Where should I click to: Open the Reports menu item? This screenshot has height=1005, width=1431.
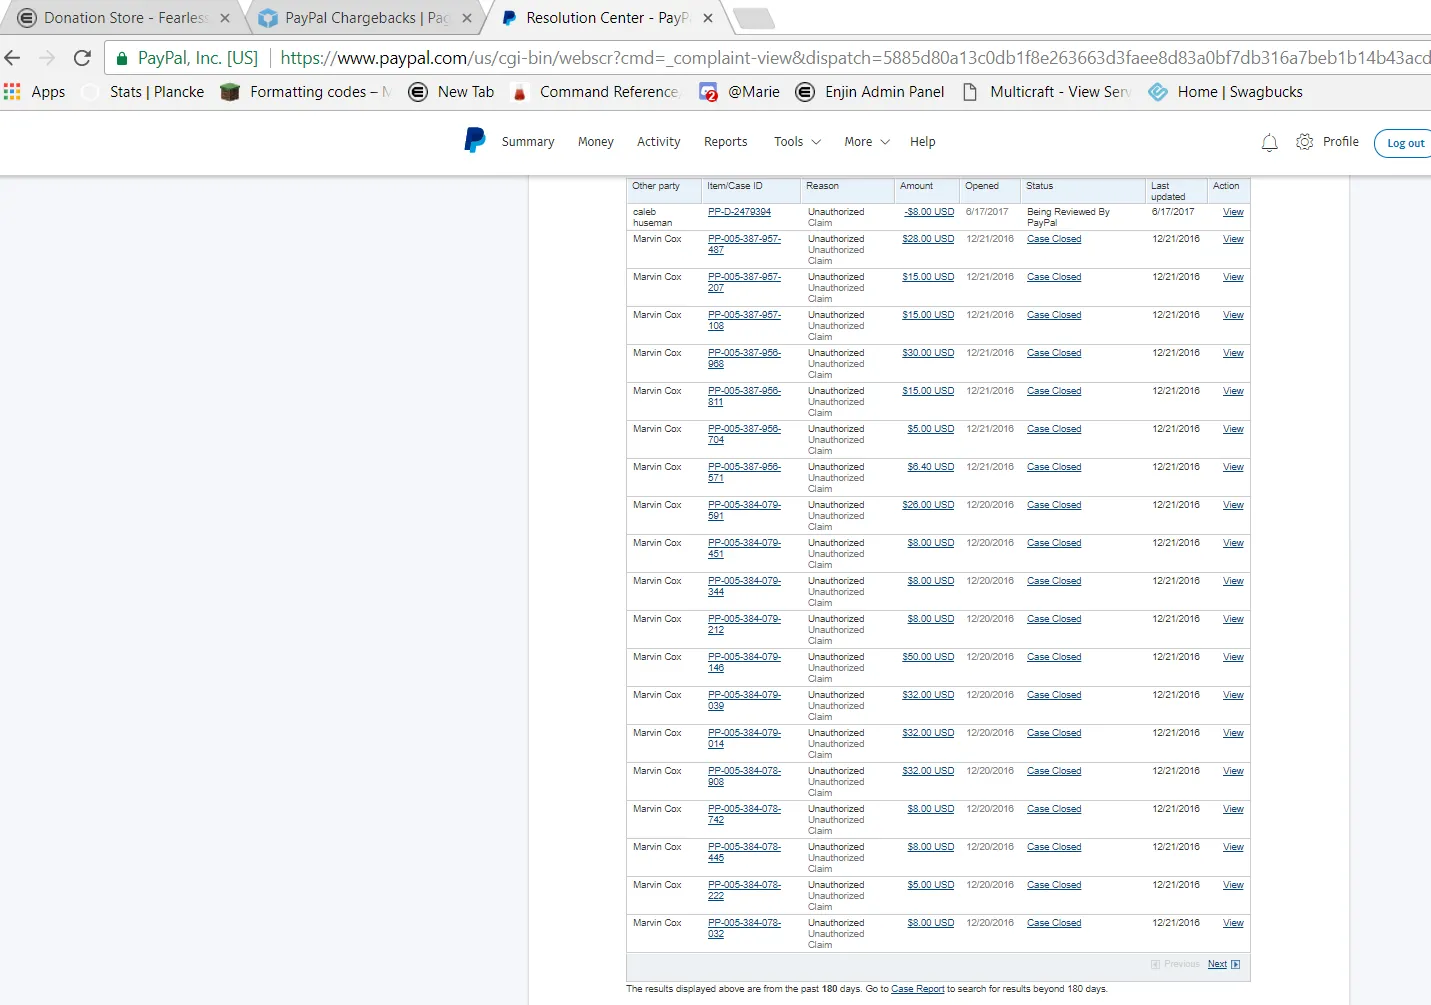coord(726,142)
